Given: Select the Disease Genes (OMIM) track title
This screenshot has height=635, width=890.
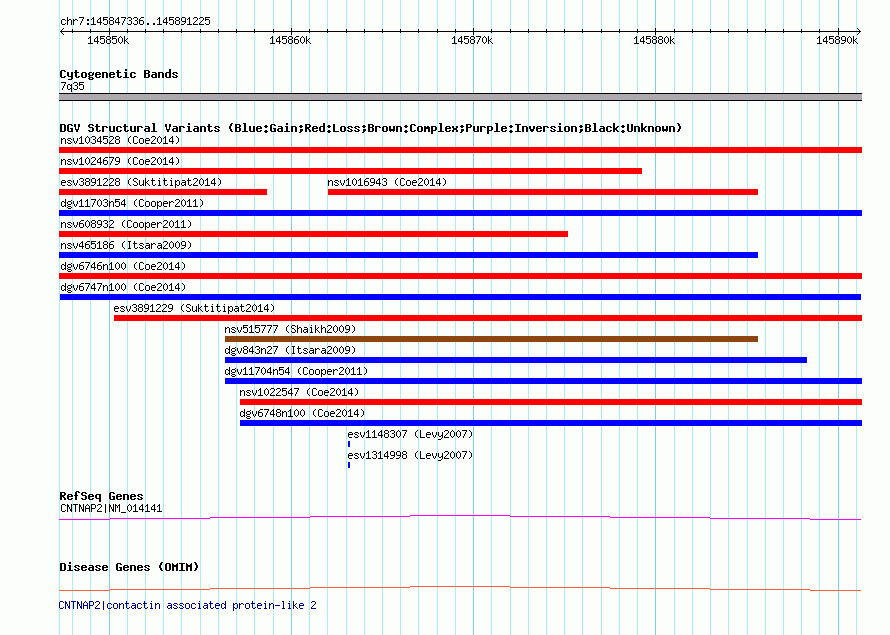Looking at the screenshot, I should (129, 567).
